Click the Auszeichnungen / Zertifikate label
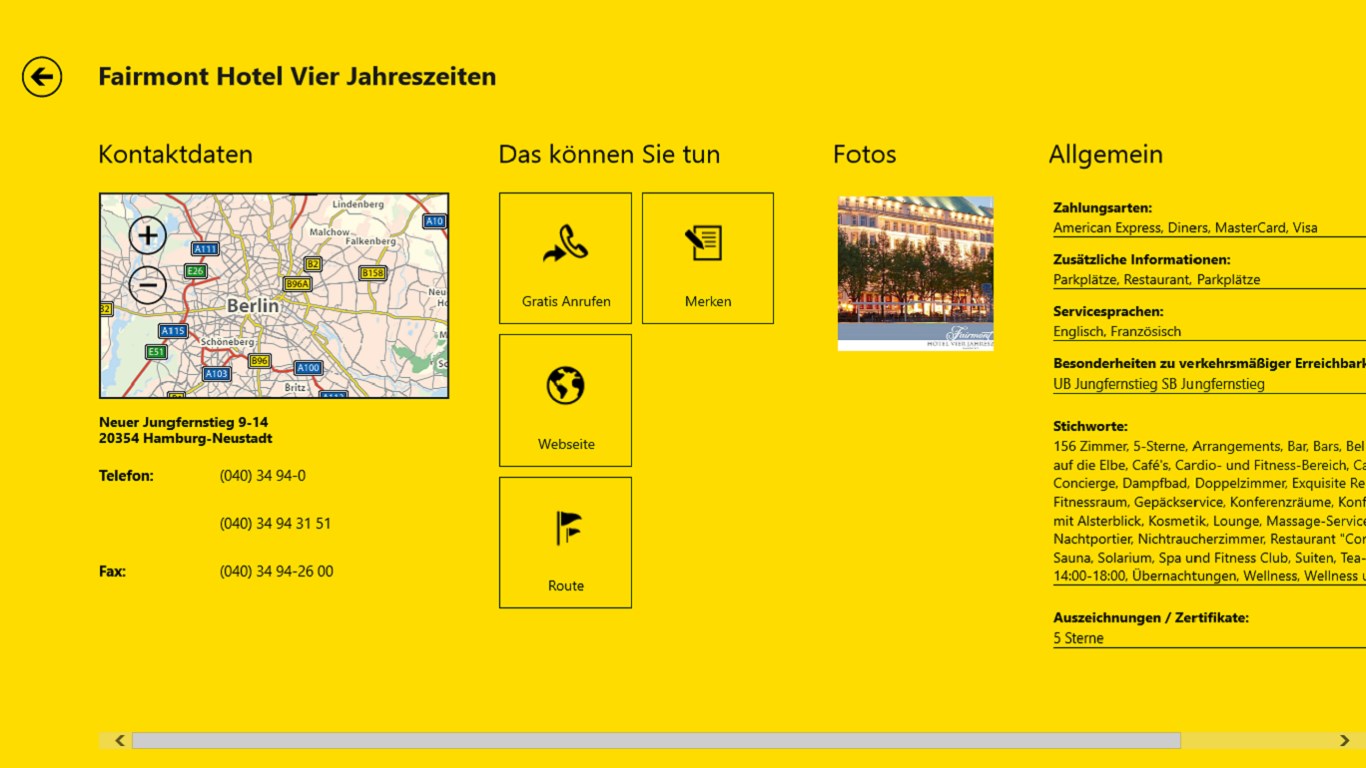This screenshot has width=1366, height=768. (x=1151, y=618)
